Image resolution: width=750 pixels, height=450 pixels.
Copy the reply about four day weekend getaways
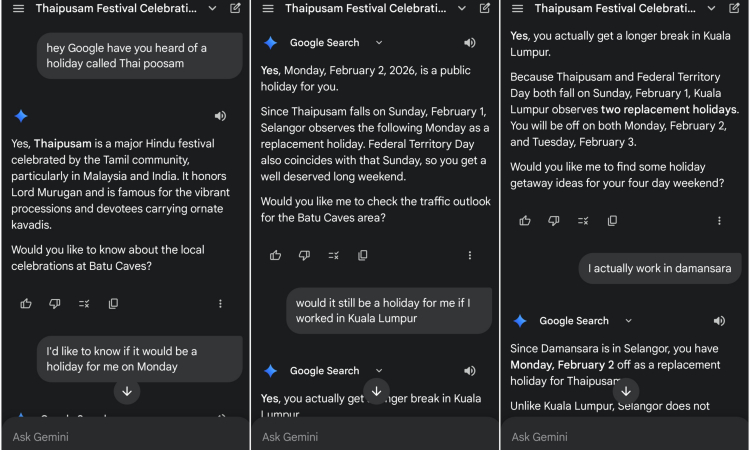[613, 220]
